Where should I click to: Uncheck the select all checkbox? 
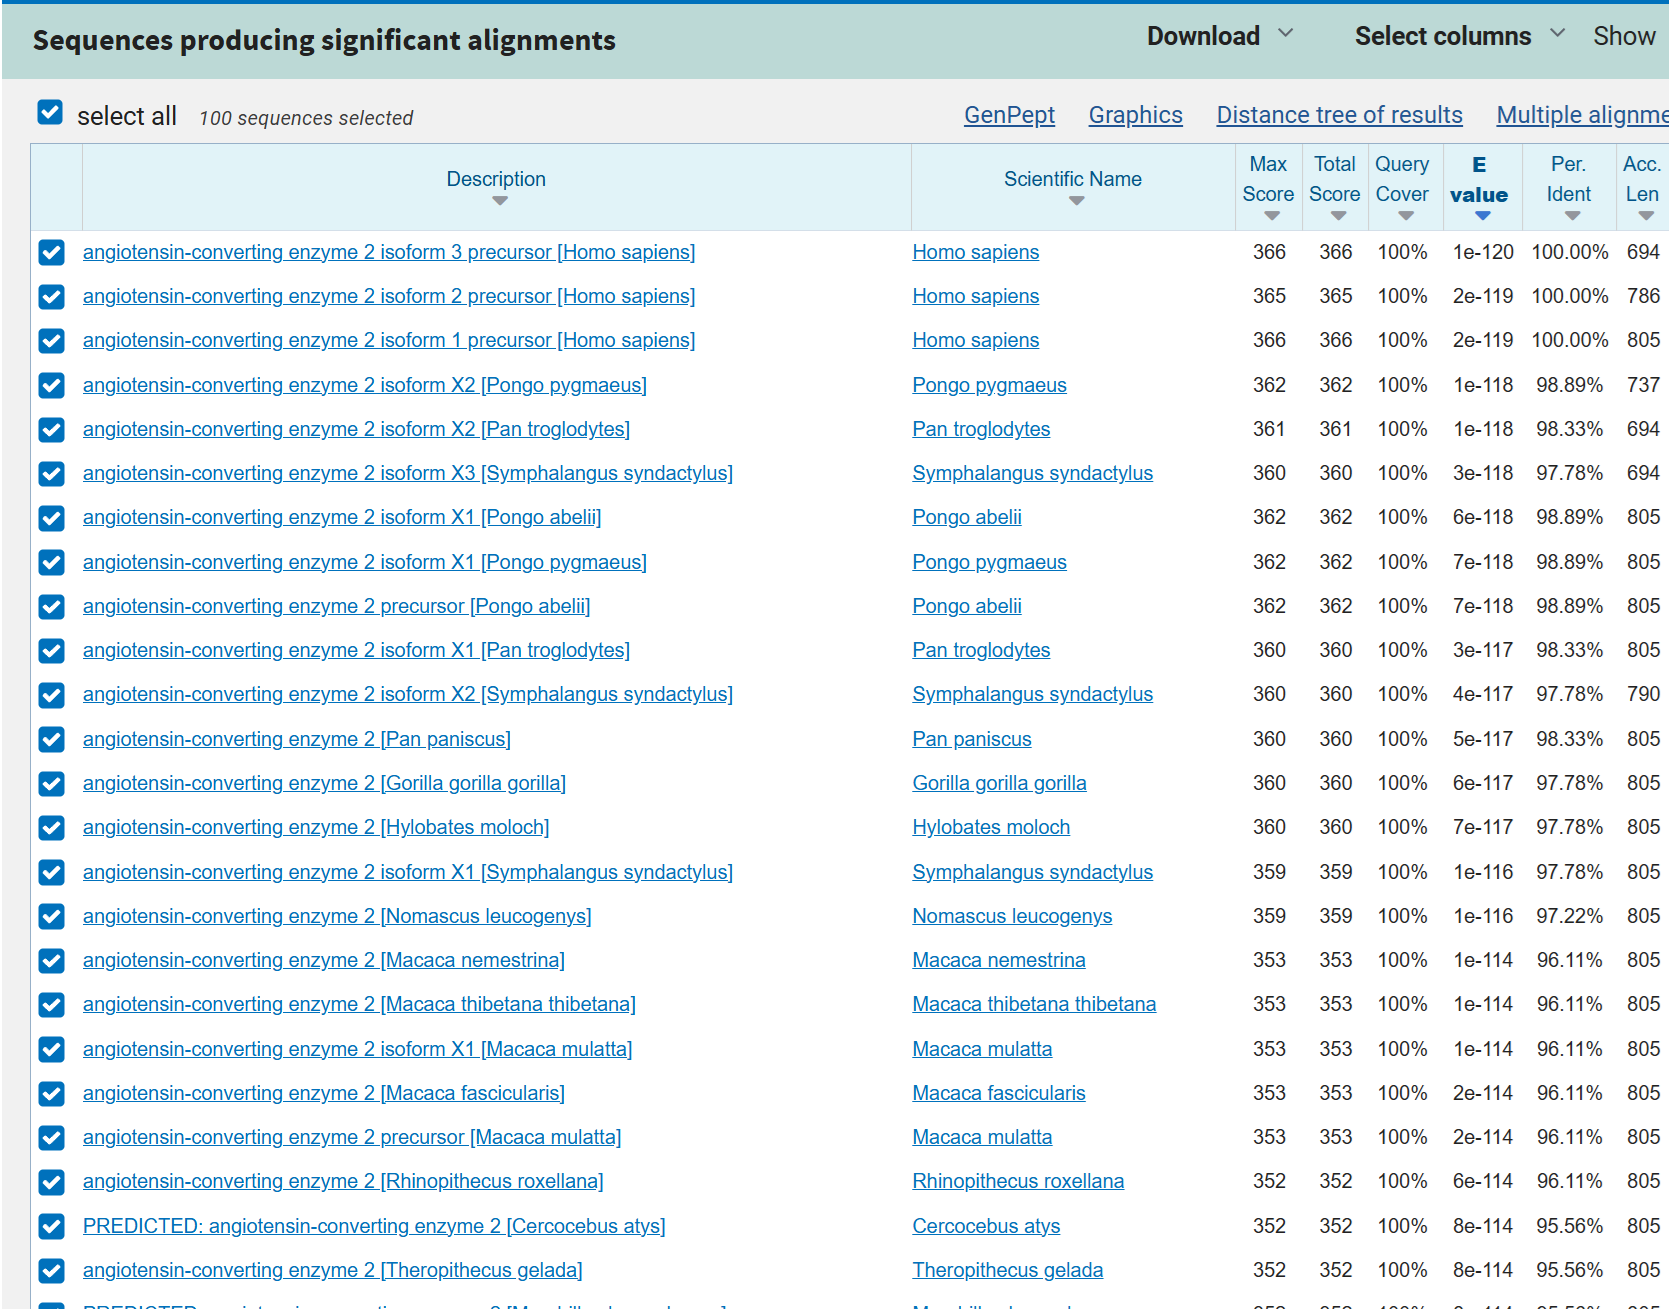click(x=50, y=112)
